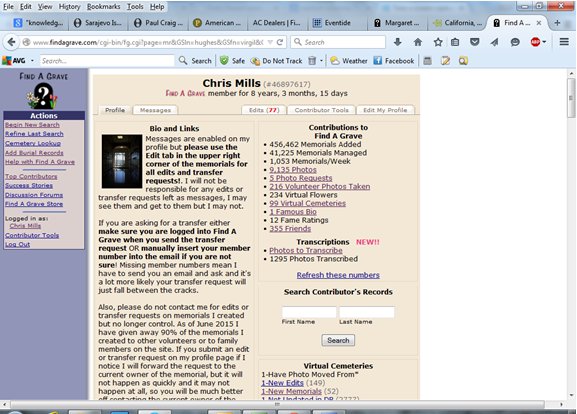Click the Firefox search box
The height and width of the screenshot is (414, 577).
[338, 42]
